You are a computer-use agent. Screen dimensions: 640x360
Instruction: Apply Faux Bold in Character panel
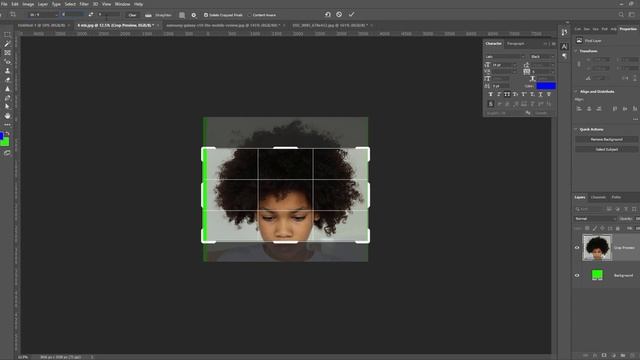coord(491,94)
